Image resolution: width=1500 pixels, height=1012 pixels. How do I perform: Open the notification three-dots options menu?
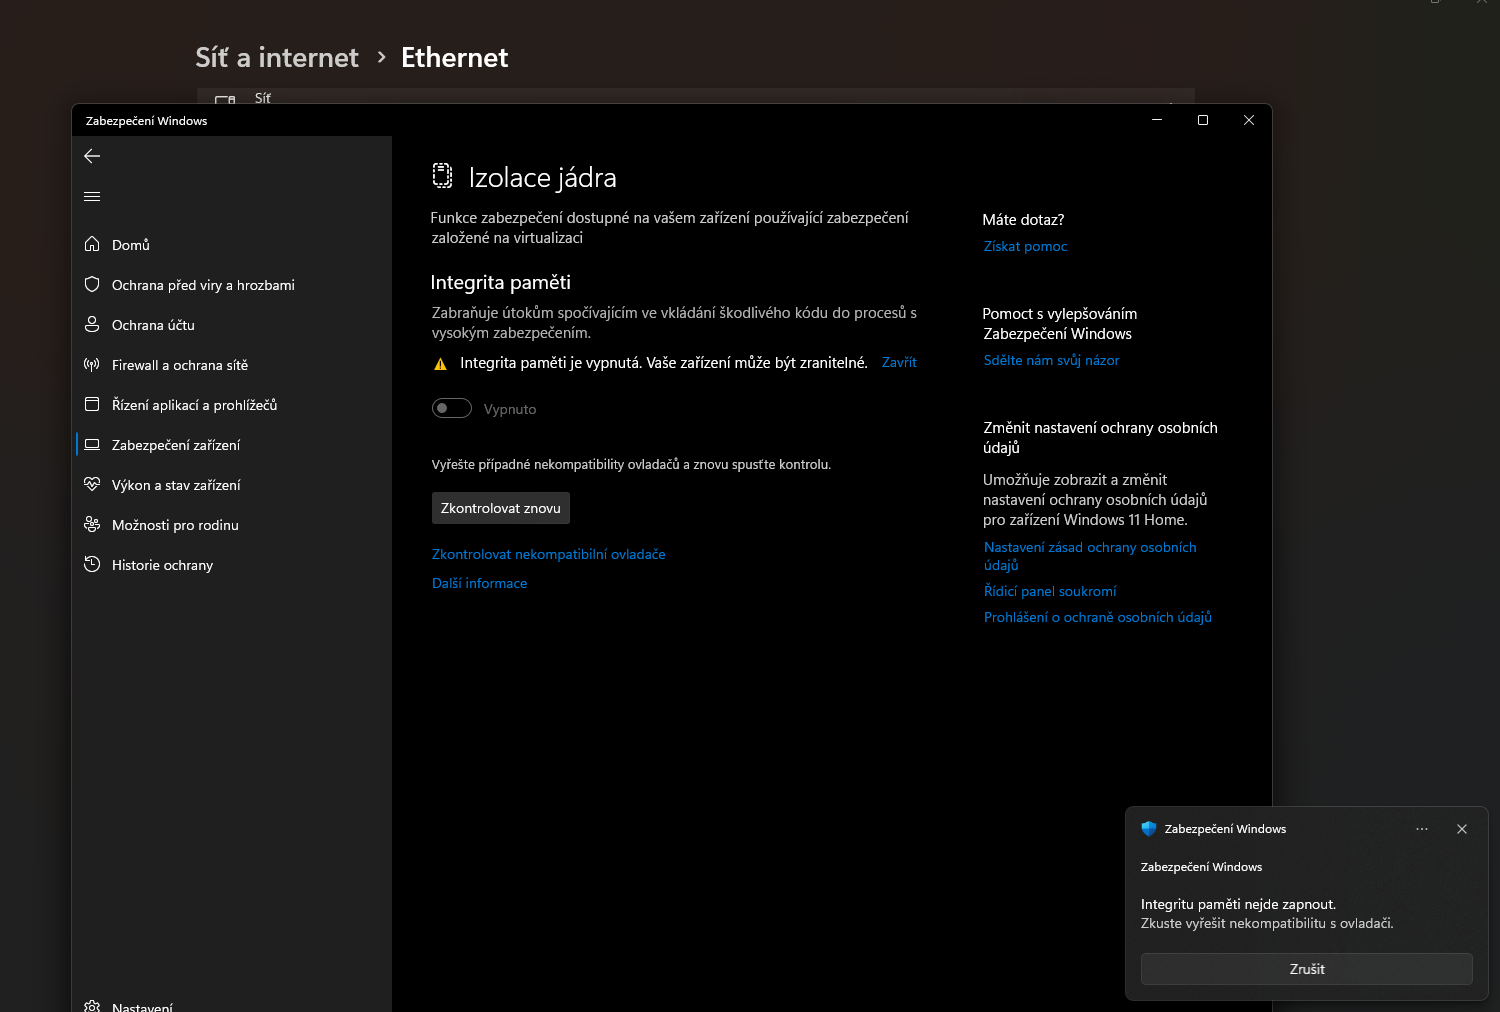(1422, 829)
